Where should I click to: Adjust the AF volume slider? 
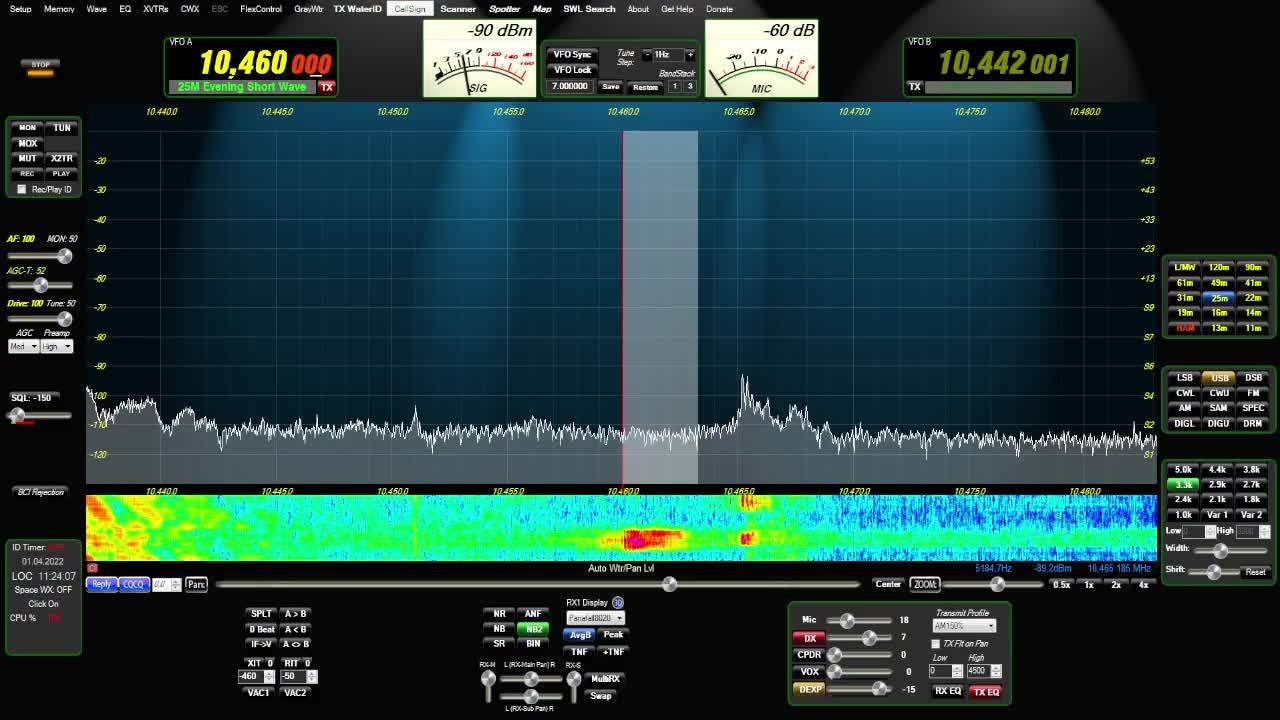40,256
